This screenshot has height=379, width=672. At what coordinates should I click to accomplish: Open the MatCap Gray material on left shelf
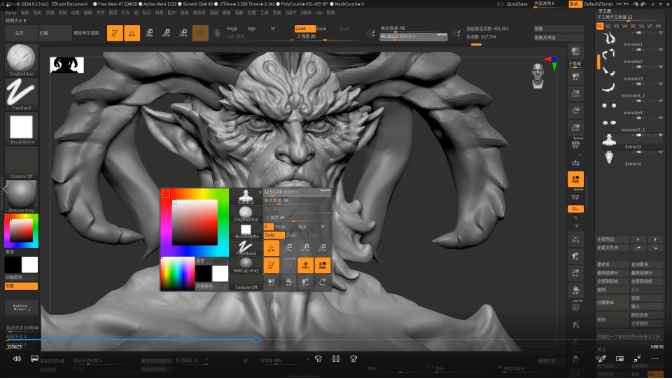point(21,196)
